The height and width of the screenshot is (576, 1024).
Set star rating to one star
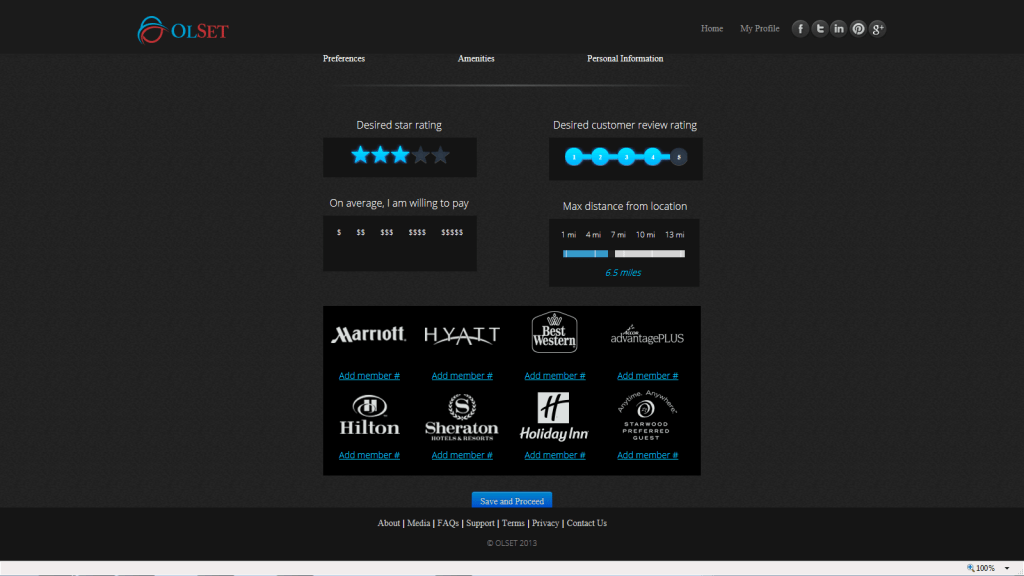coord(360,155)
